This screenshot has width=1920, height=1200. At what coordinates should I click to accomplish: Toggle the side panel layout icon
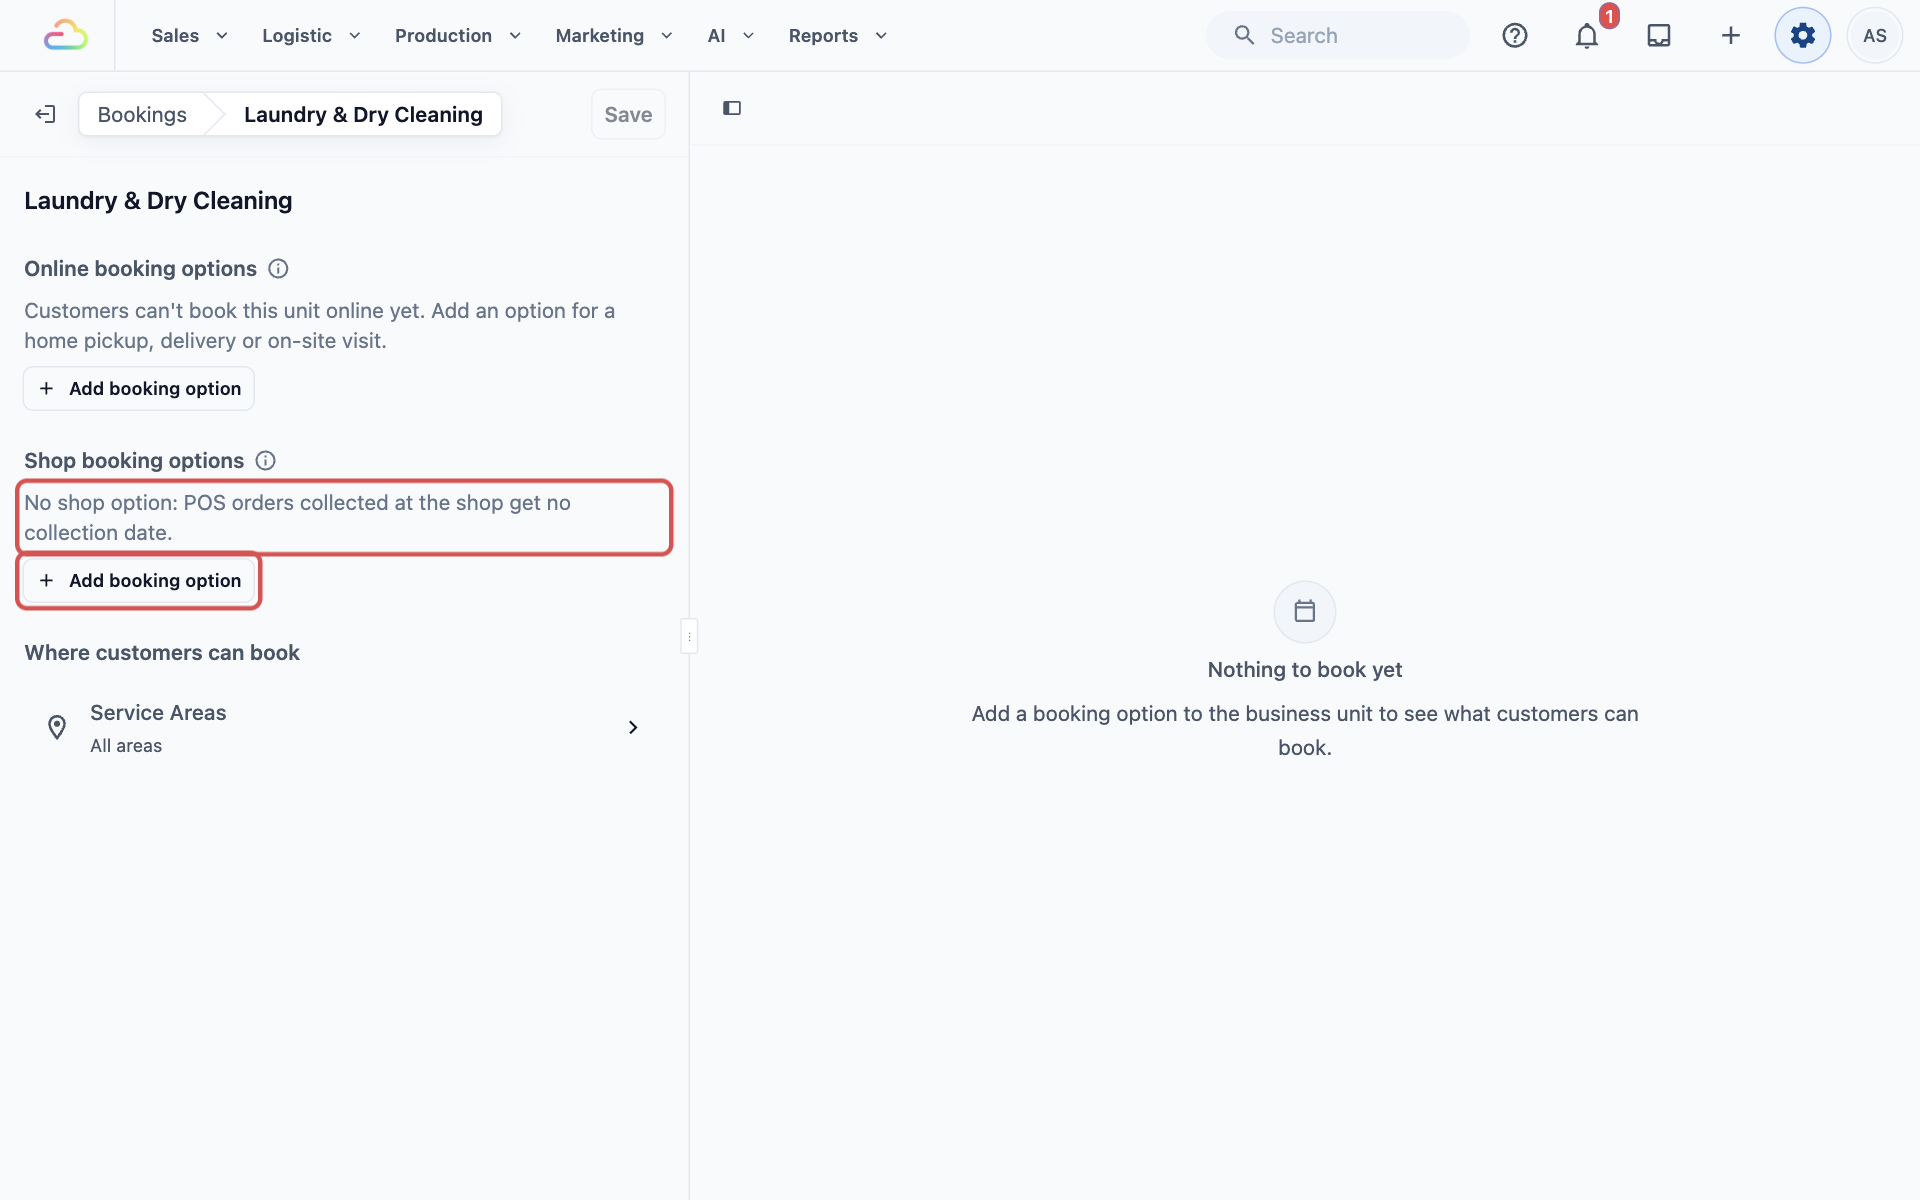click(732, 108)
